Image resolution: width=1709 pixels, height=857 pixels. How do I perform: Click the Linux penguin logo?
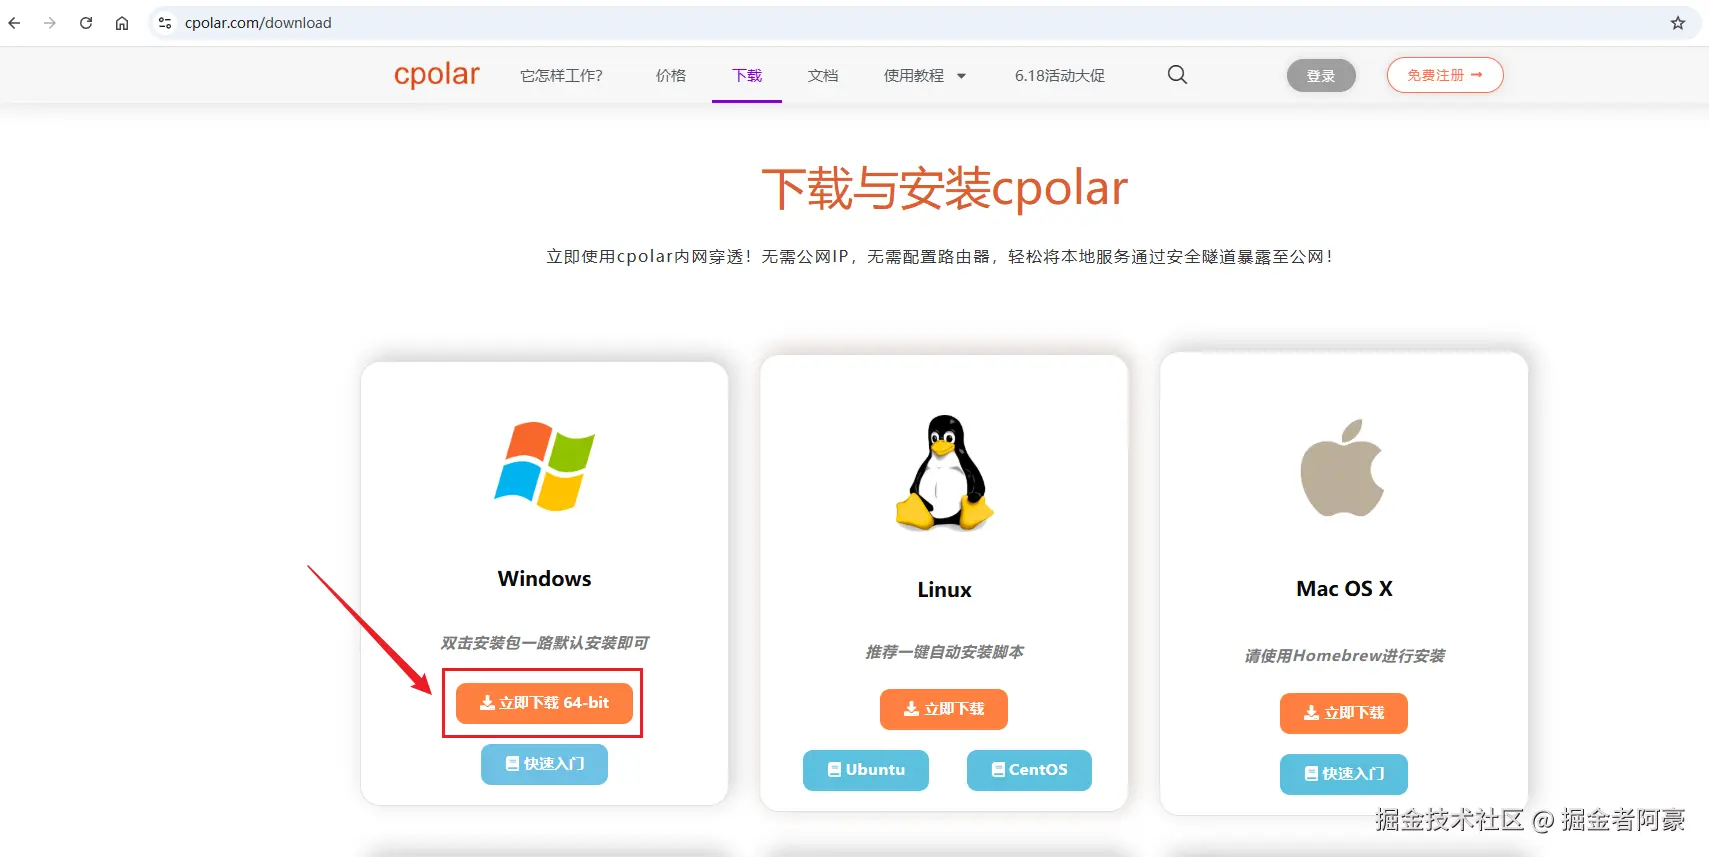[x=944, y=473]
